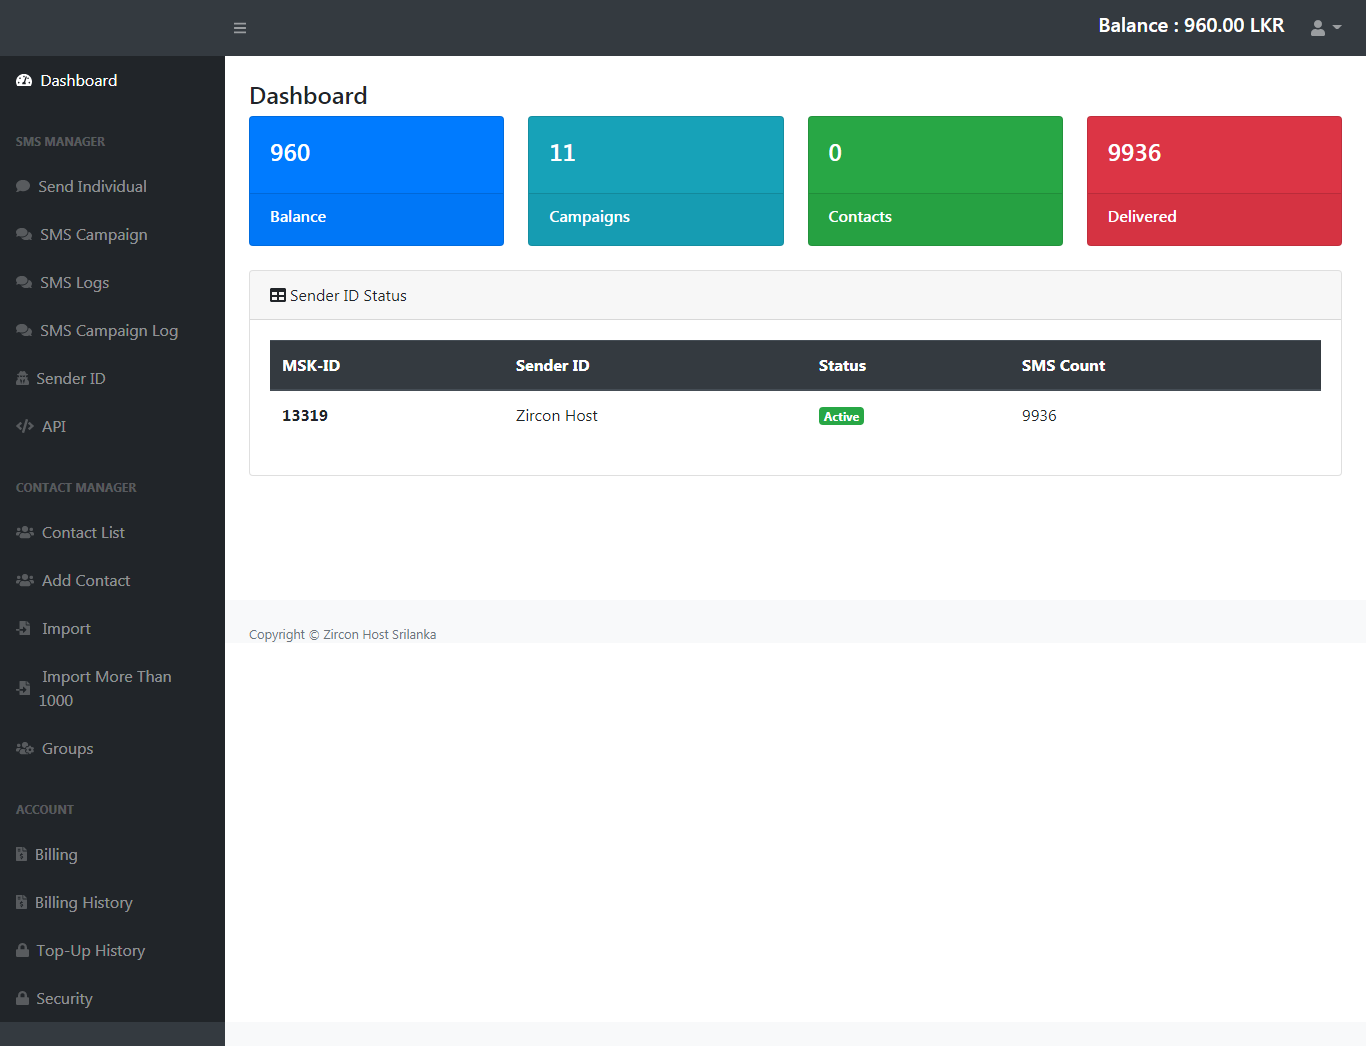Click the Security lock icon

(x=22, y=999)
